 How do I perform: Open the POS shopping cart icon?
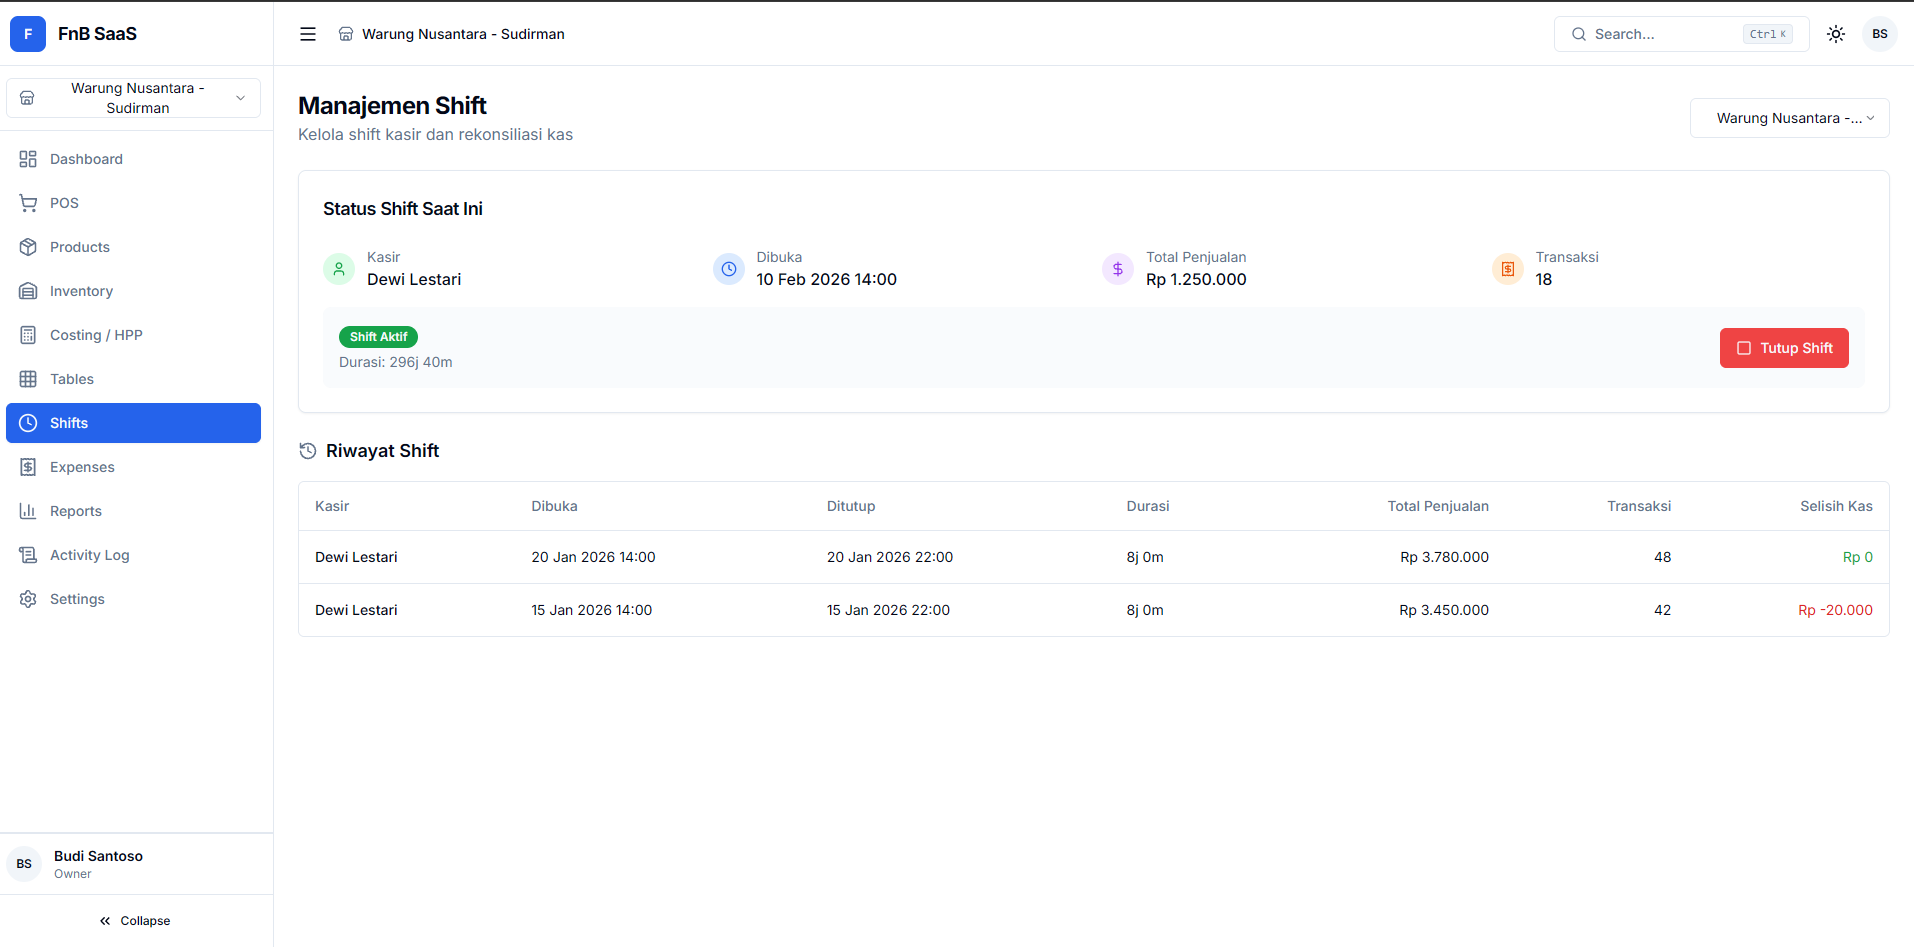[x=28, y=203]
